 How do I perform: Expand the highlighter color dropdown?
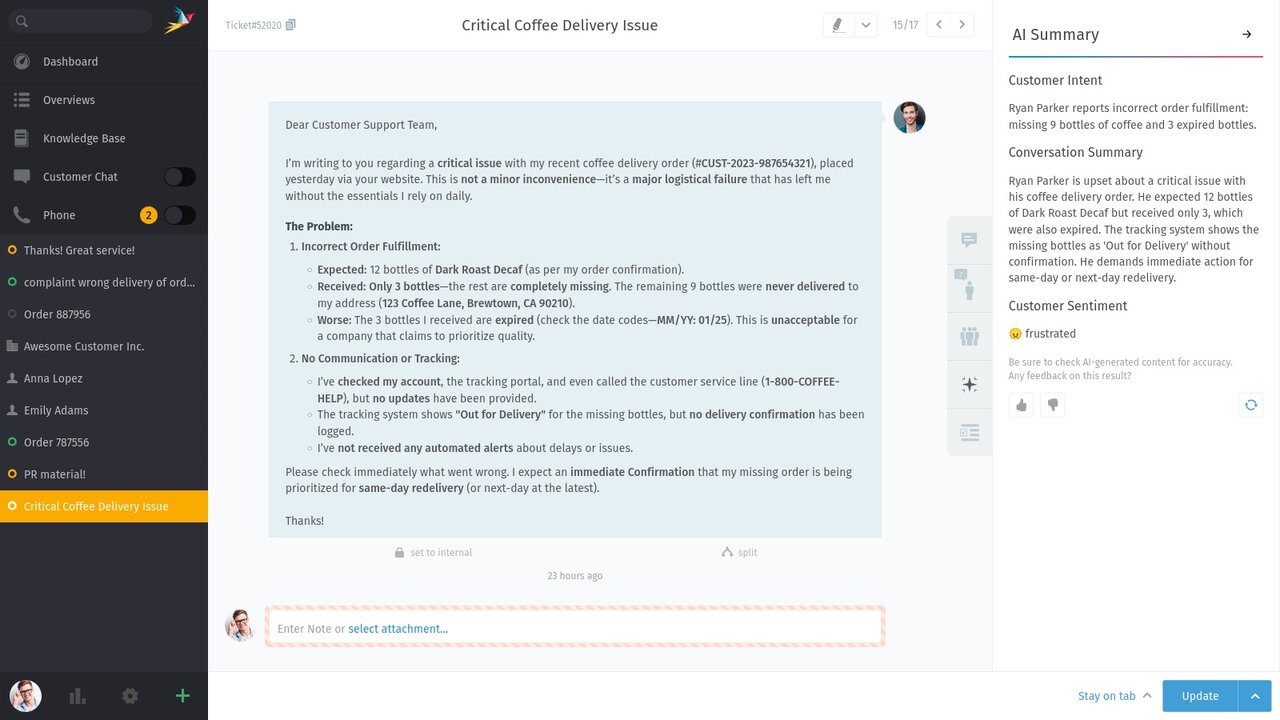coord(866,25)
